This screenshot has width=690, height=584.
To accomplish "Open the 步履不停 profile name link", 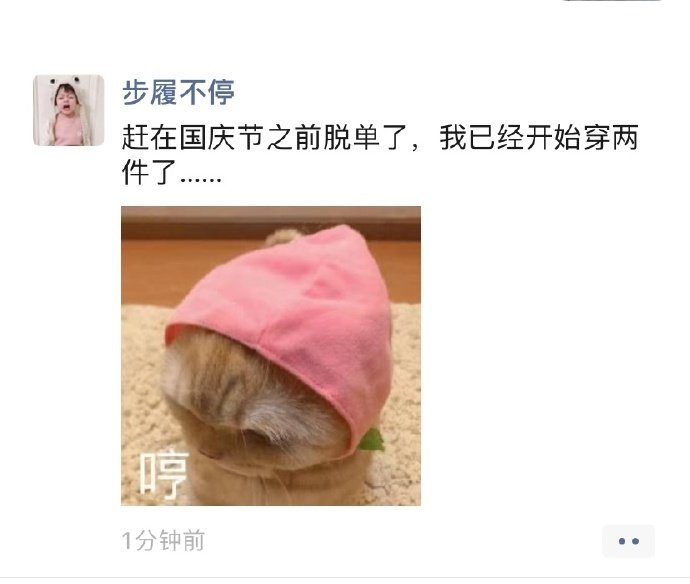I will click(x=178, y=92).
